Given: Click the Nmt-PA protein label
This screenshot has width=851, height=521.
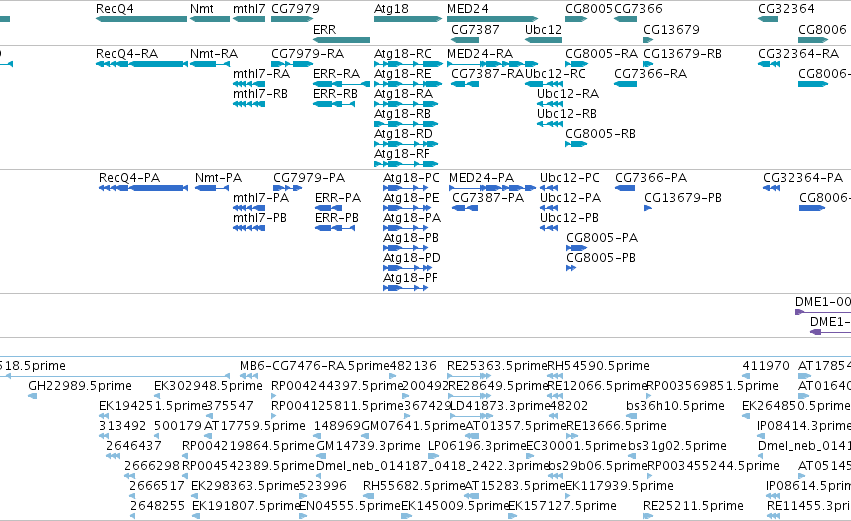Looking at the screenshot, I should (218, 178).
